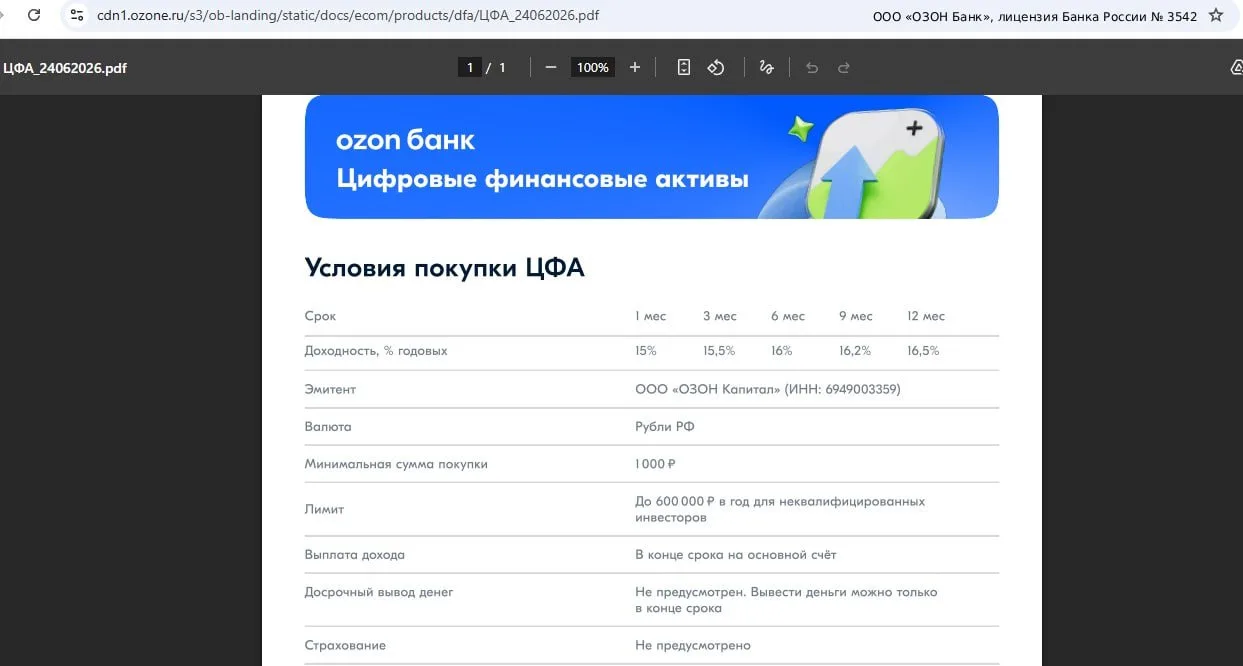
Task: Click the Эмитент row label
Action: pos(330,389)
